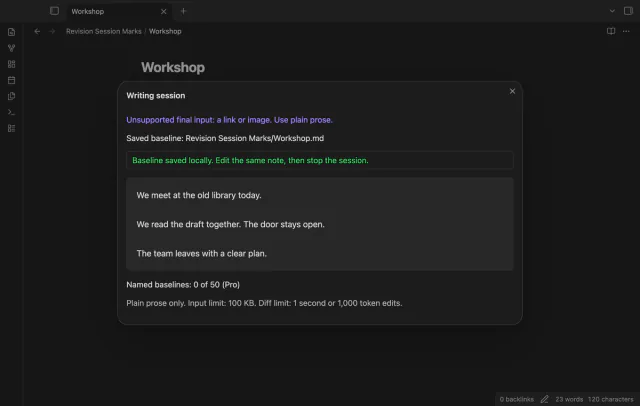Click the Plain prose only limits note
640x406 pixels.
pyautogui.click(x=264, y=303)
